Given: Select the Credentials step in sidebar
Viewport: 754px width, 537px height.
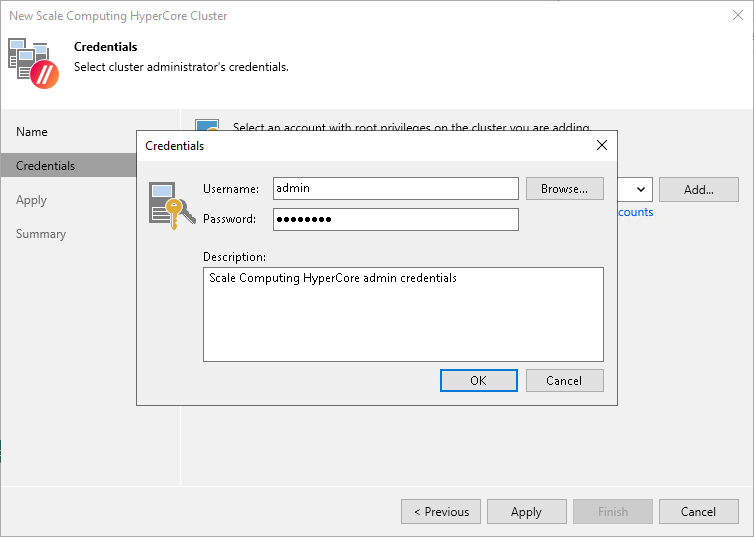Looking at the screenshot, I should point(45,166).
